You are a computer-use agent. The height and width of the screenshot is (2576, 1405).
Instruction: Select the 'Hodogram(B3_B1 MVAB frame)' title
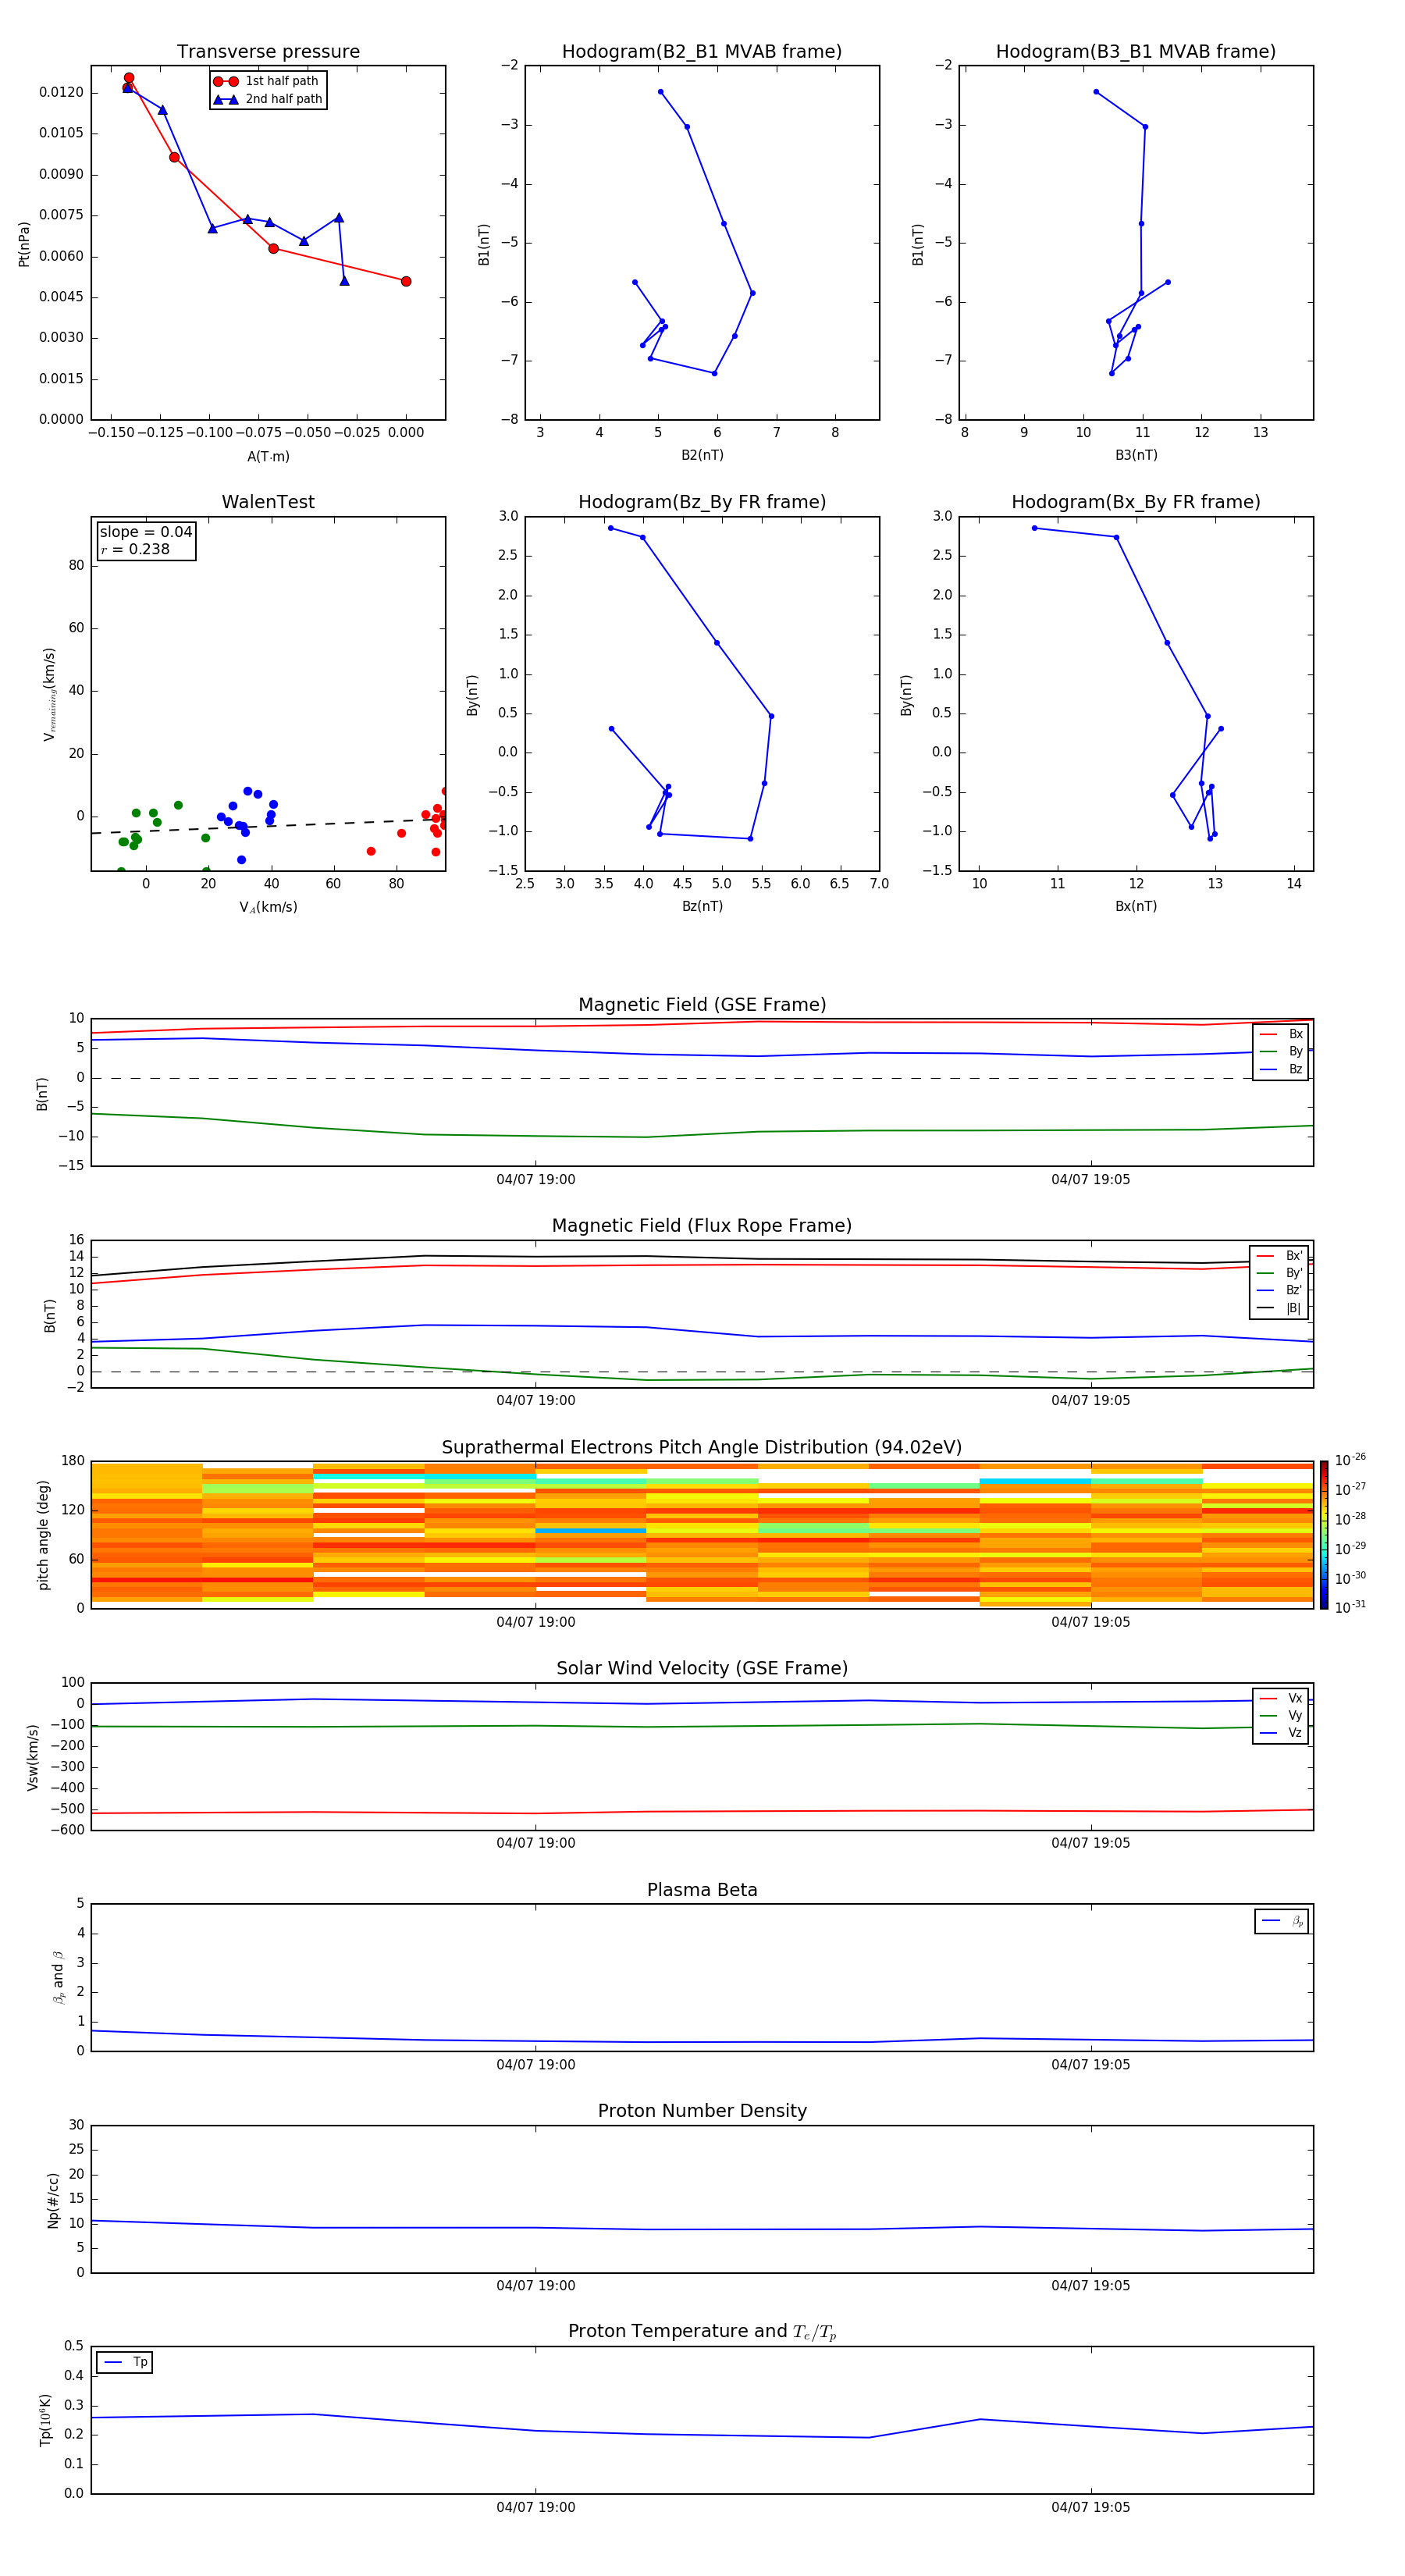click(1136, 52)
